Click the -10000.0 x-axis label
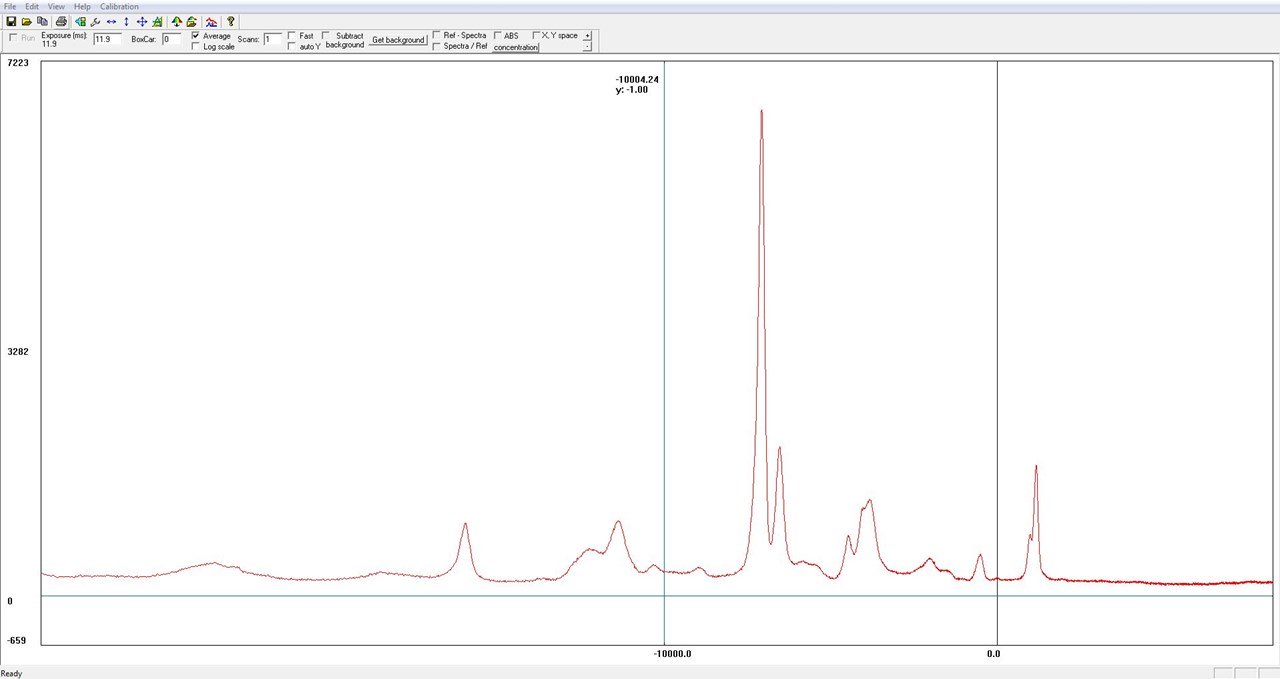The width and height of the screenshot is (1280, 679). (672, 654)
